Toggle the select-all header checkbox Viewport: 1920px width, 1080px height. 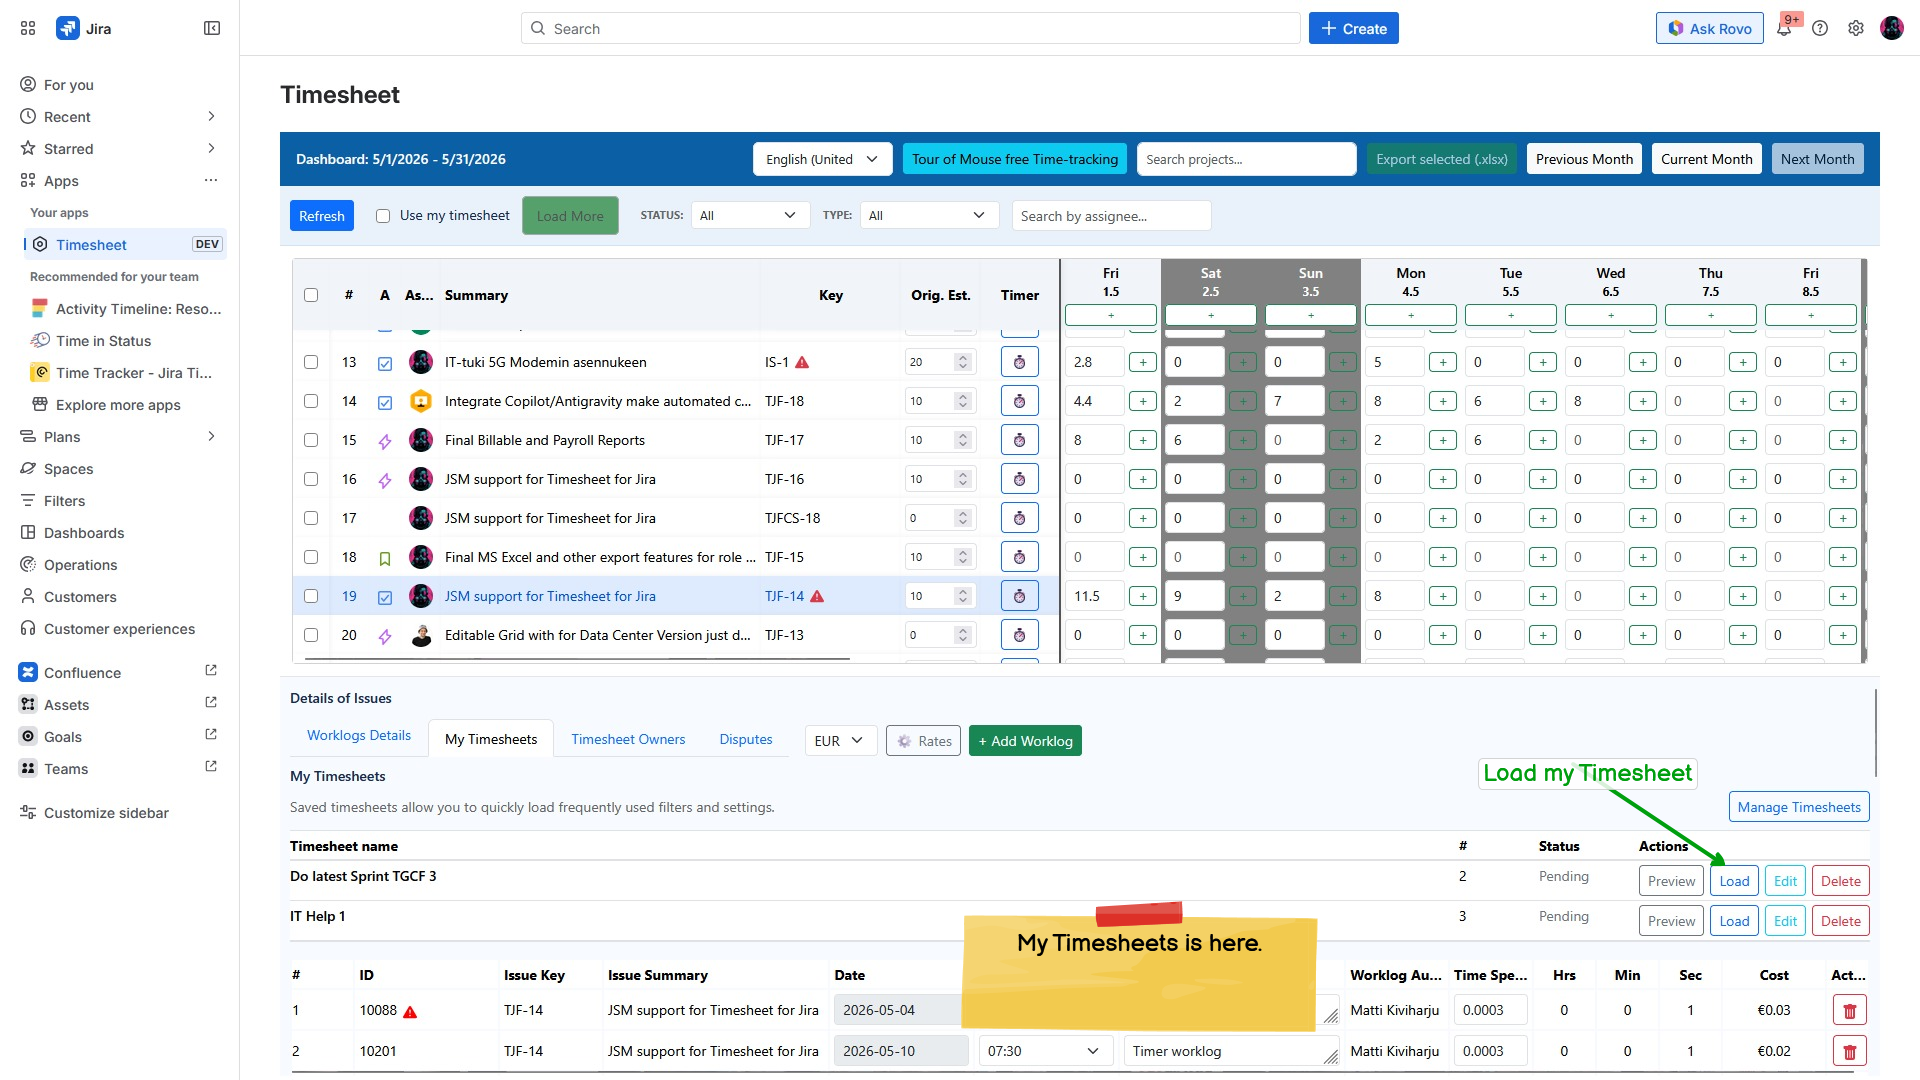pos(311,295)
